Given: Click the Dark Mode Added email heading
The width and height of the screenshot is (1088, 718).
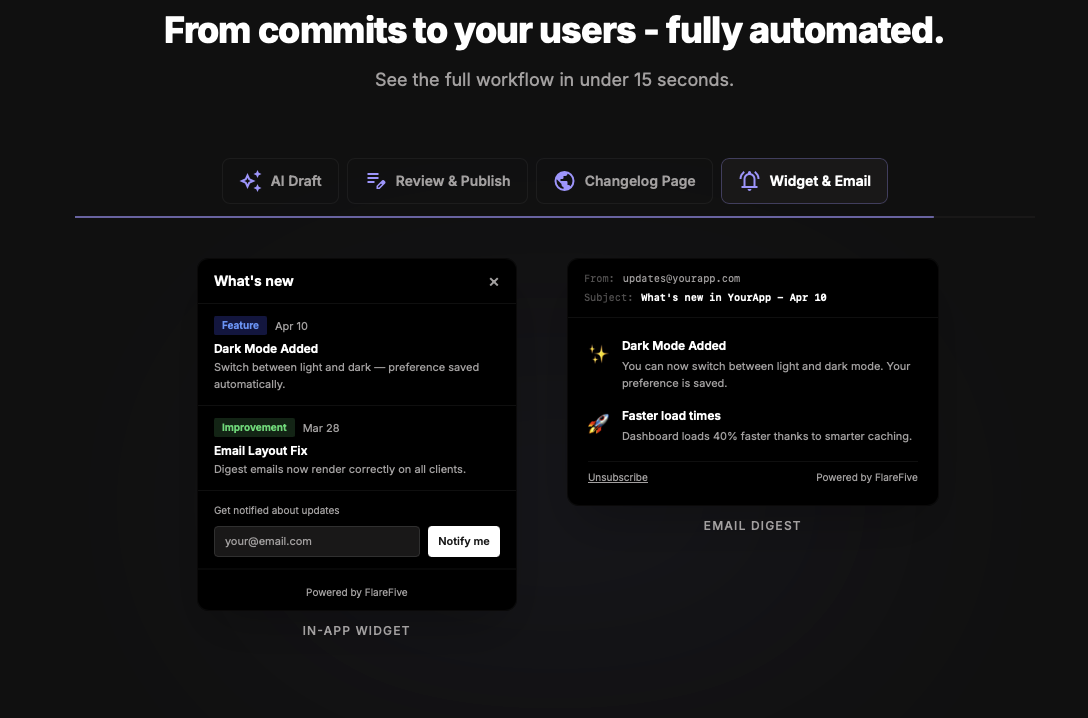Looking at the screenshot, I should [674, 346].
